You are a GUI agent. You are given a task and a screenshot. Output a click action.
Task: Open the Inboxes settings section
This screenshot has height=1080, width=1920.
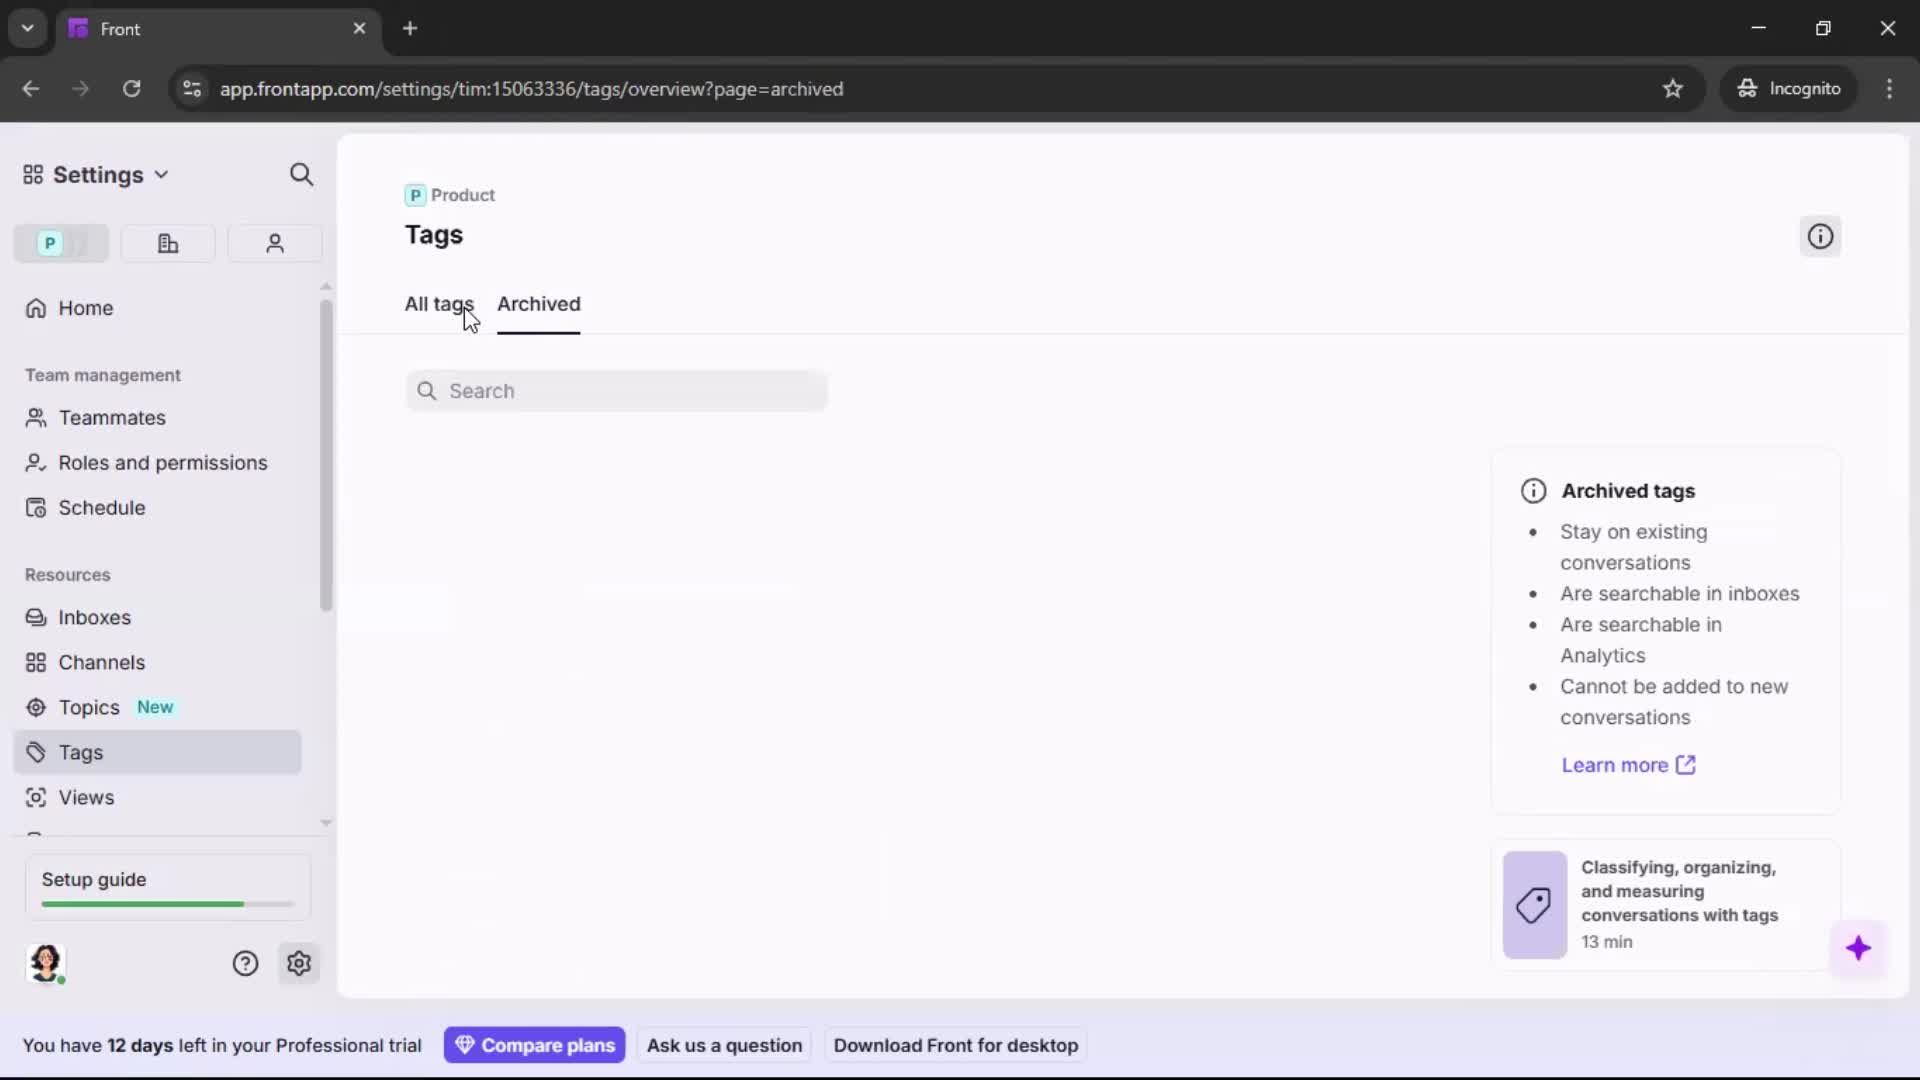[x=95, y=617]
